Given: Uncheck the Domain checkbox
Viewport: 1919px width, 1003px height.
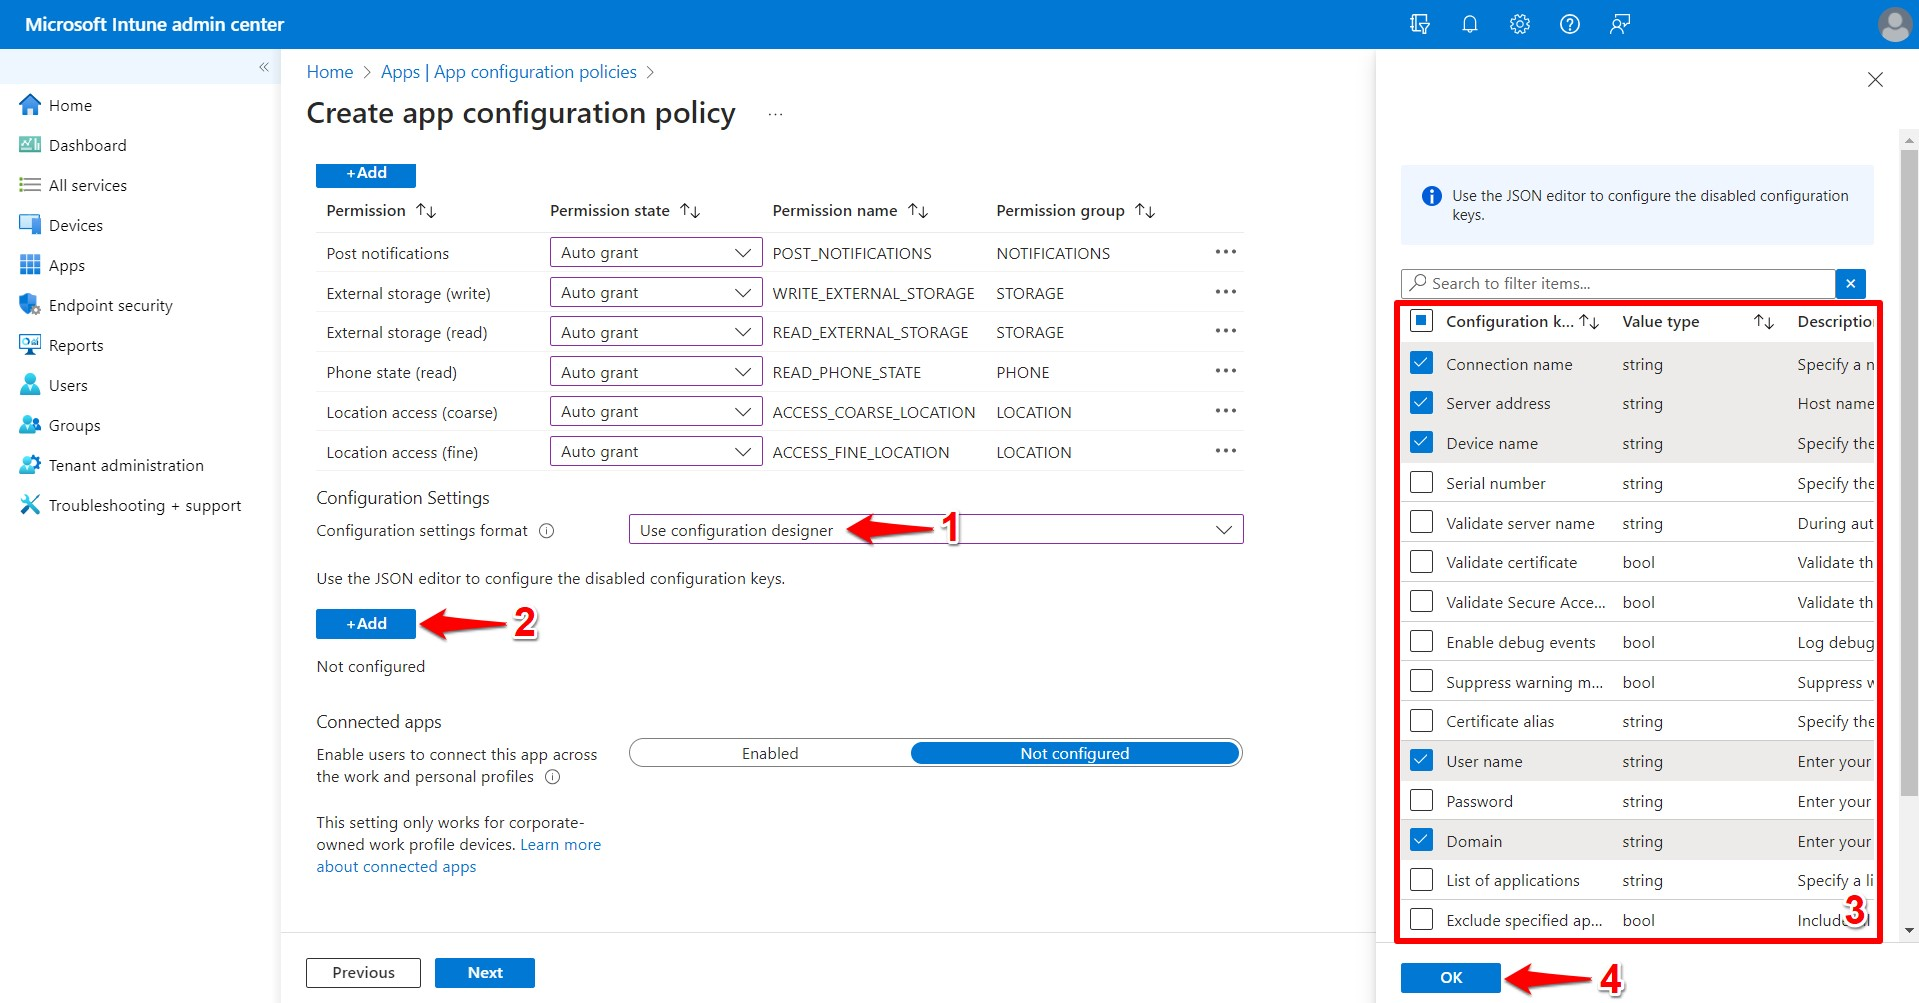Looking at the screenshot, I should pos(1421,841).
